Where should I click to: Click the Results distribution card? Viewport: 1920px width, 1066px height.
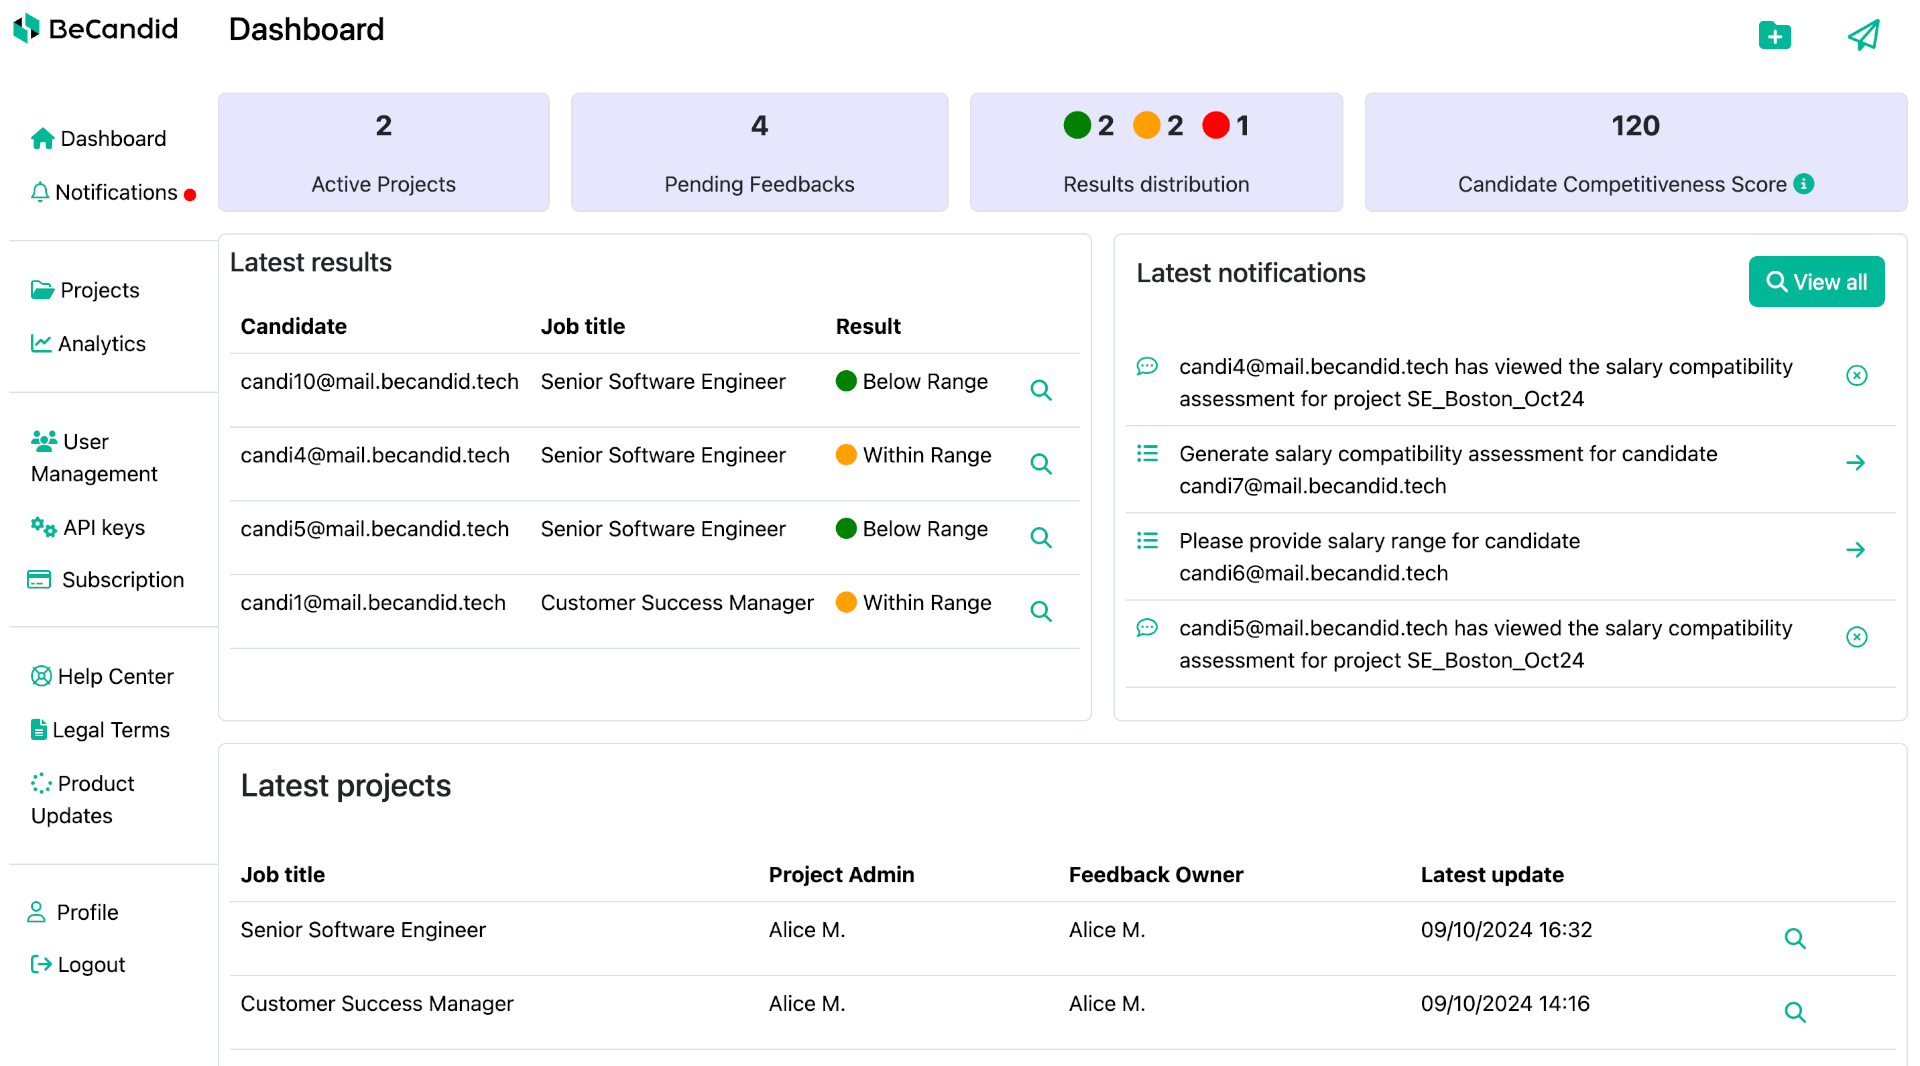1156,152
